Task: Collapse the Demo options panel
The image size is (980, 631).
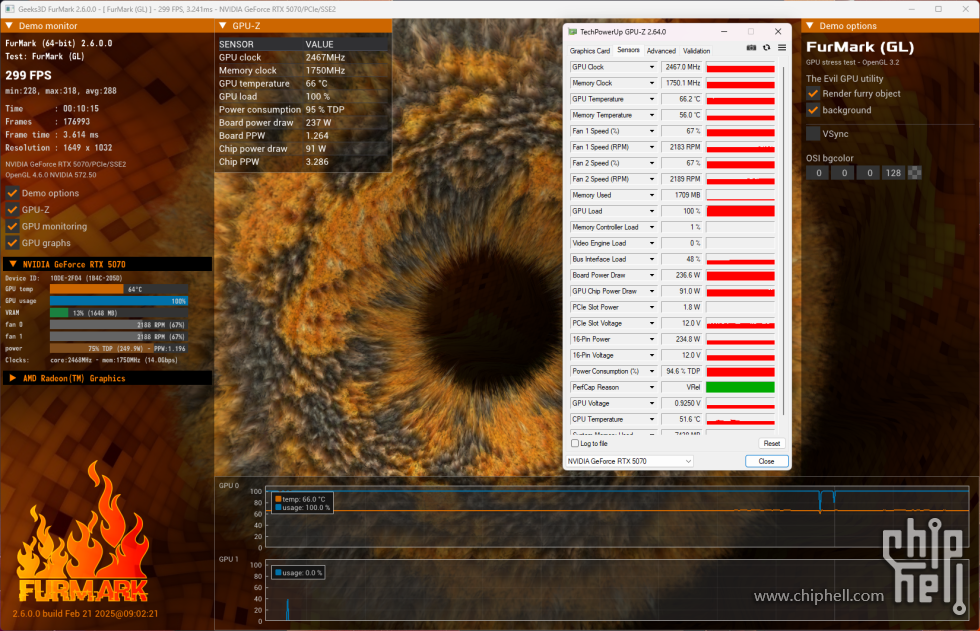Action: (x=810, y=26)
